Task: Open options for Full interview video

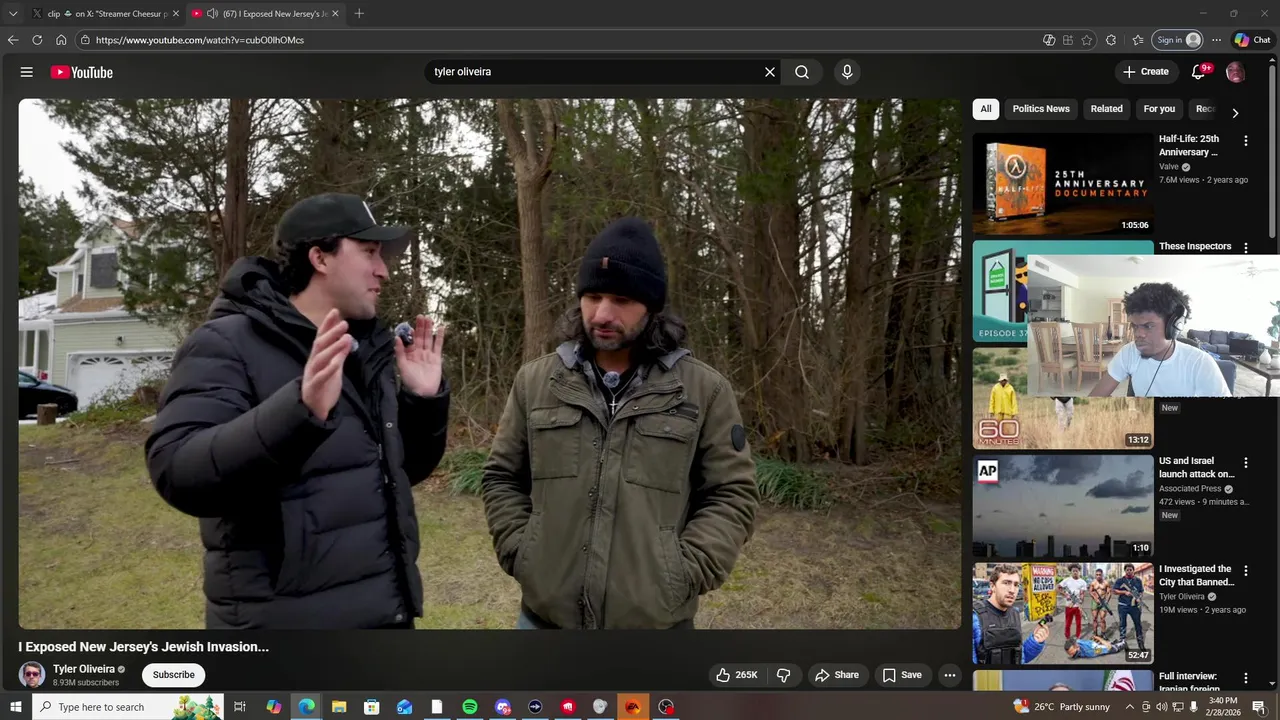Action: click(1246, 678)
